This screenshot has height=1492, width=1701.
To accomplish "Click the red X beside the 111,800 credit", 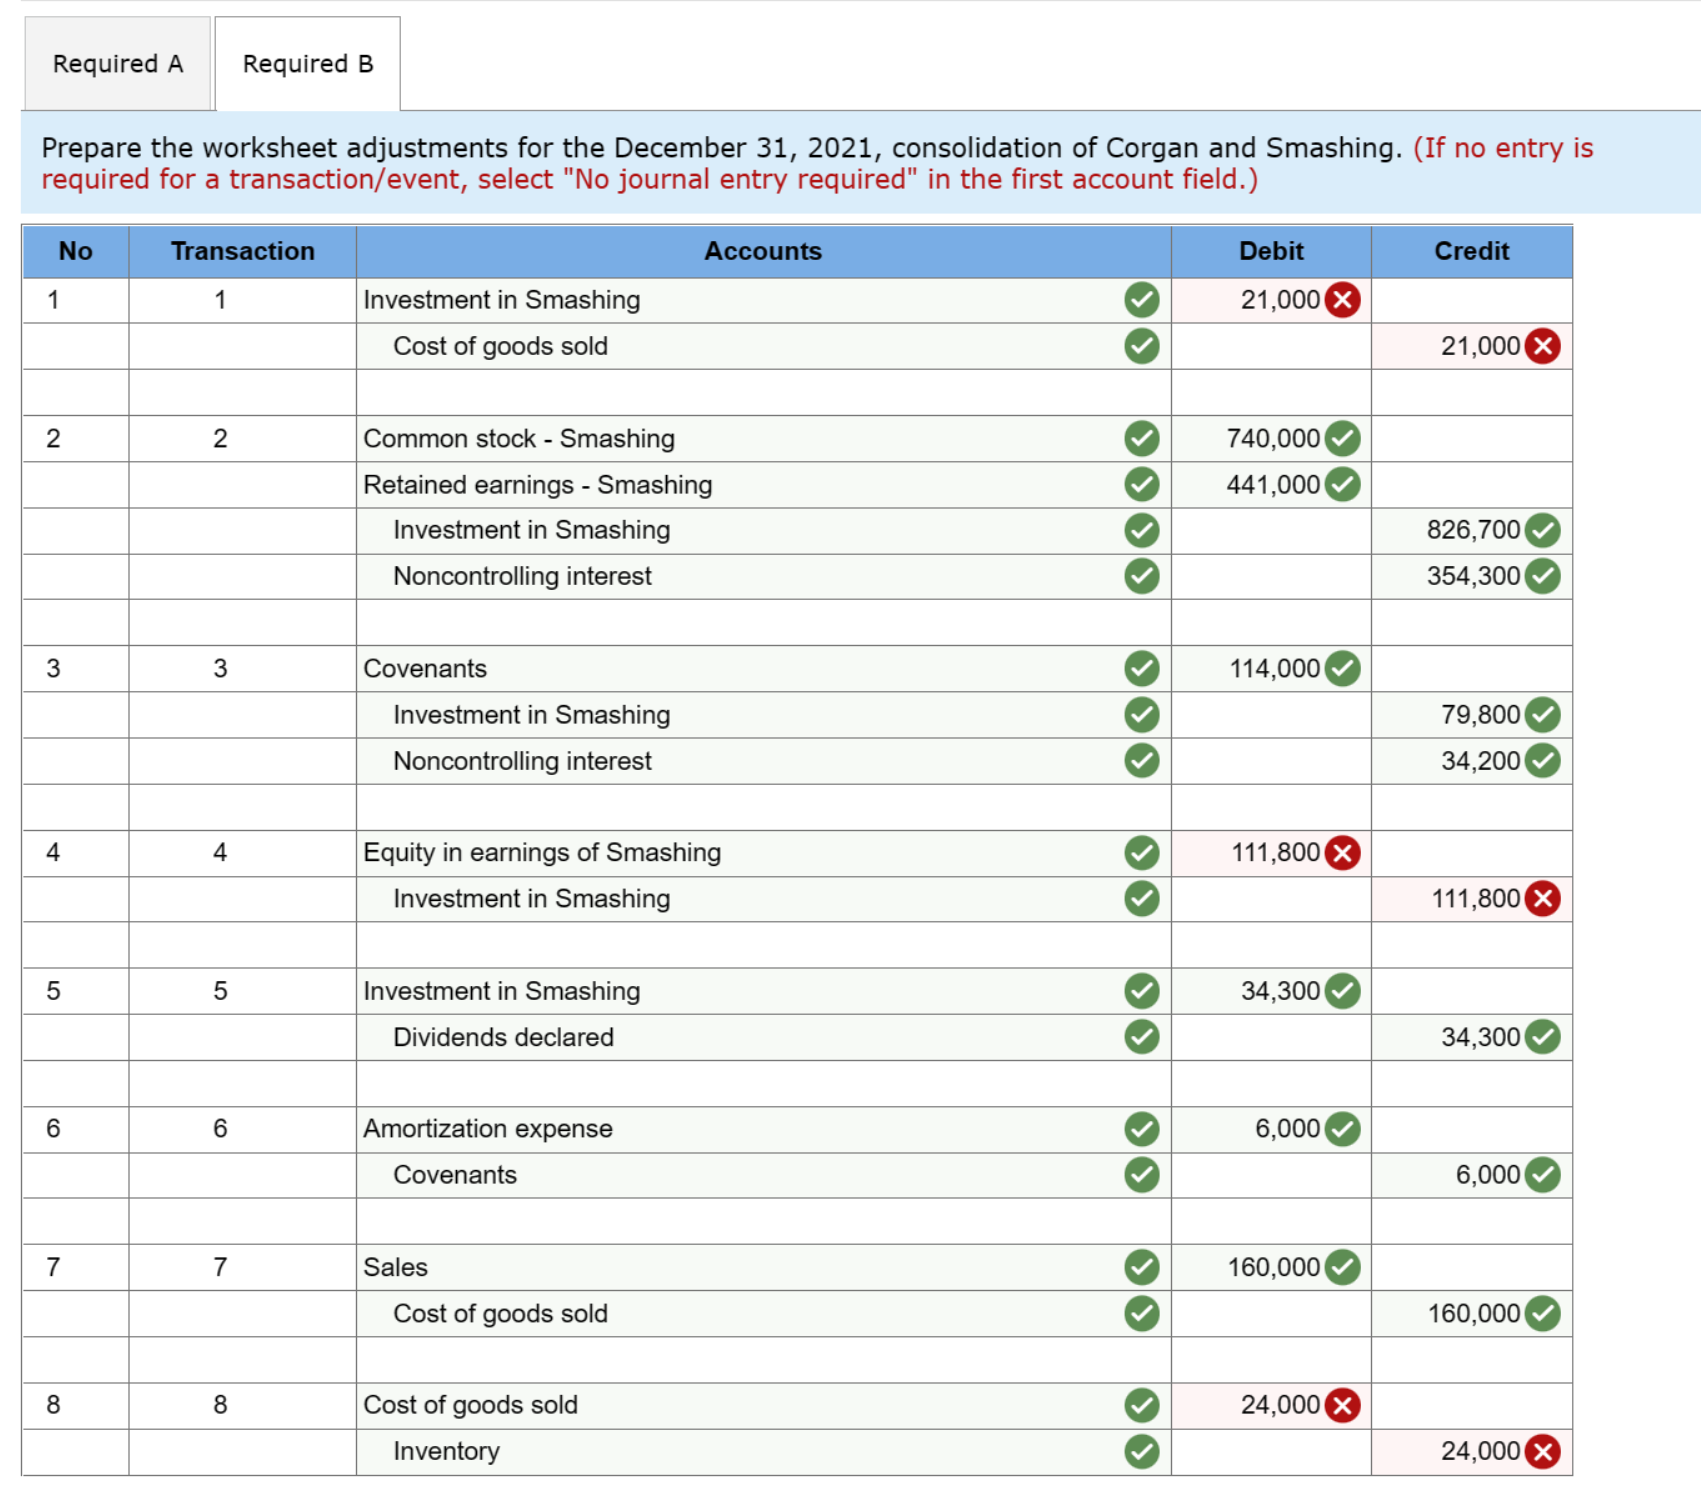I will click(x=1543, y=899).
